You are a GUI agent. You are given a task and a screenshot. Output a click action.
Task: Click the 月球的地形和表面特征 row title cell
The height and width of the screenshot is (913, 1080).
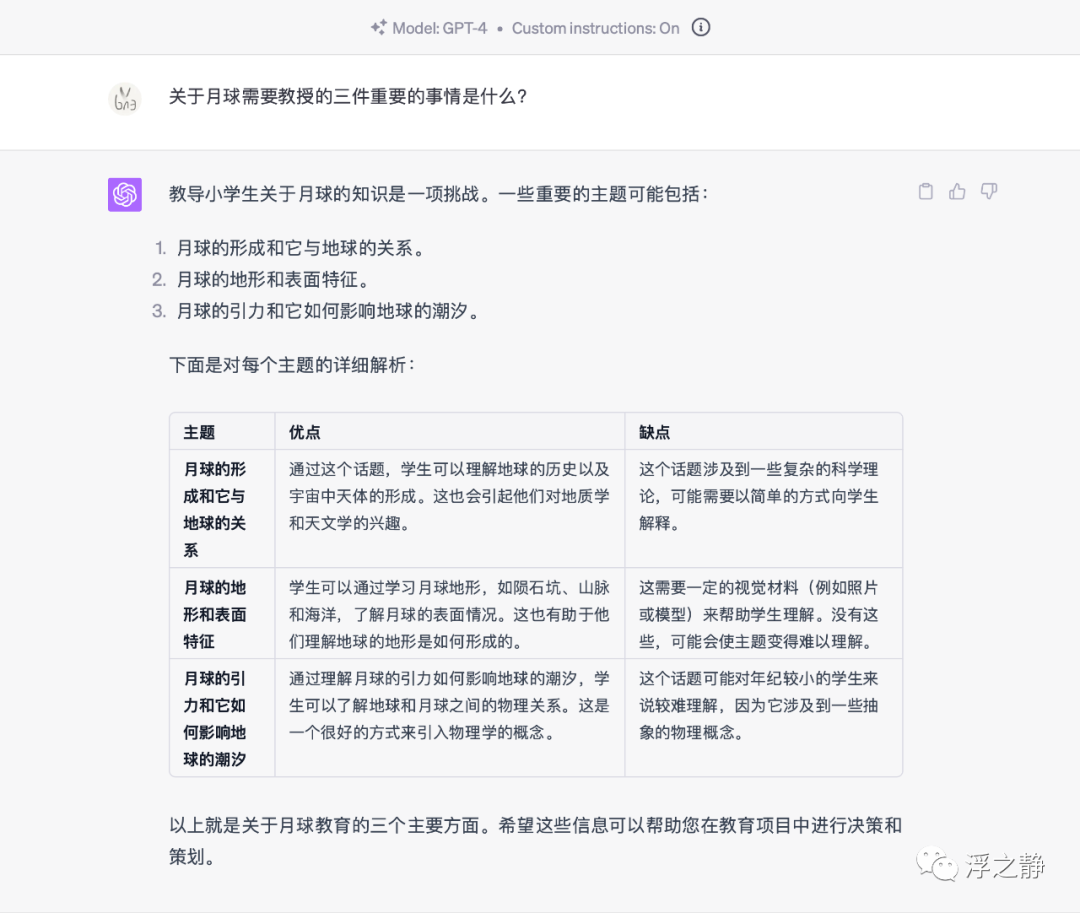(215, 614)
